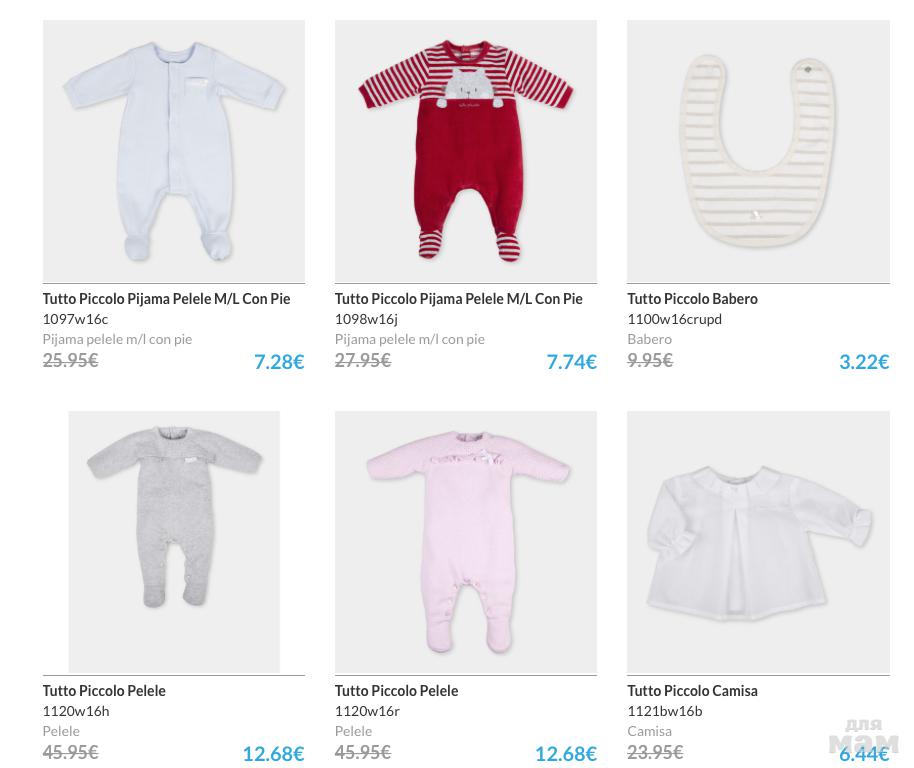Open the pink knitted pelele image
The height and width of the screenshot is (768, 914).
click(465, 541)
